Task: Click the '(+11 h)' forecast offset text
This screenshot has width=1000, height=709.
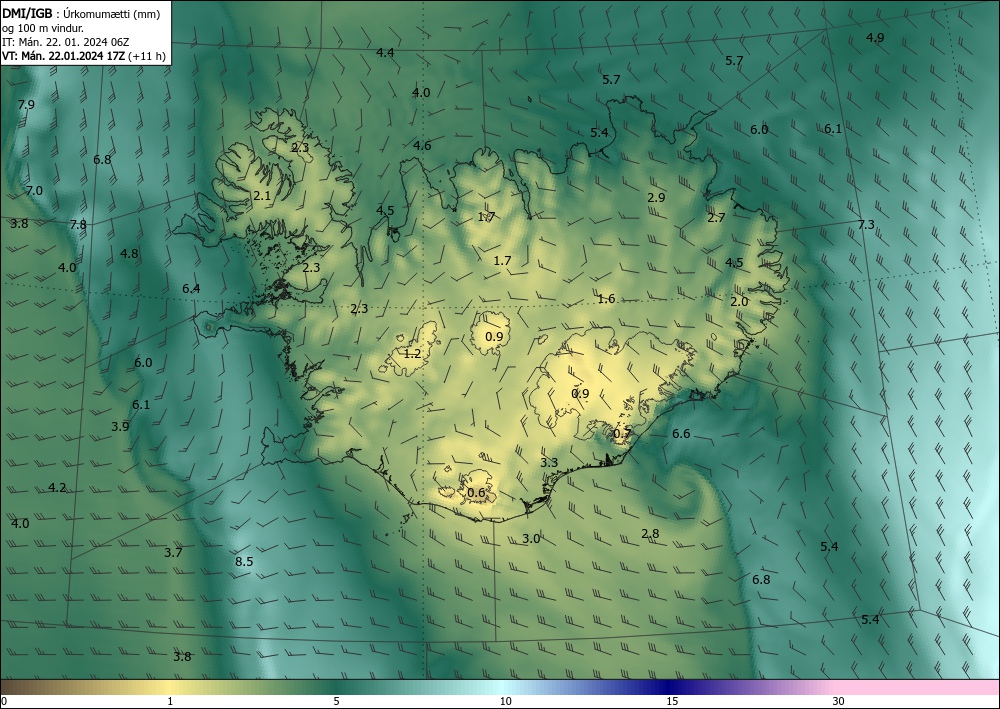Action: [147, 56]
